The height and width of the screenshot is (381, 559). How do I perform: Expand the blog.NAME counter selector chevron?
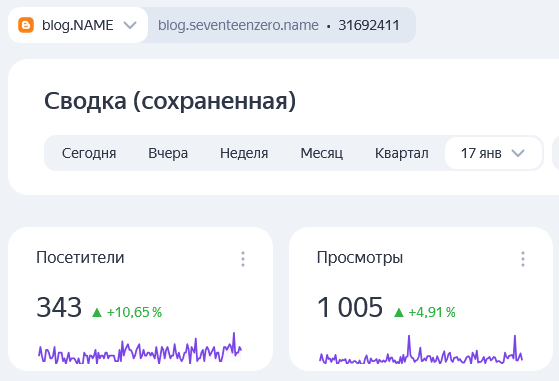pyautogui.click(x=130, y=25)
